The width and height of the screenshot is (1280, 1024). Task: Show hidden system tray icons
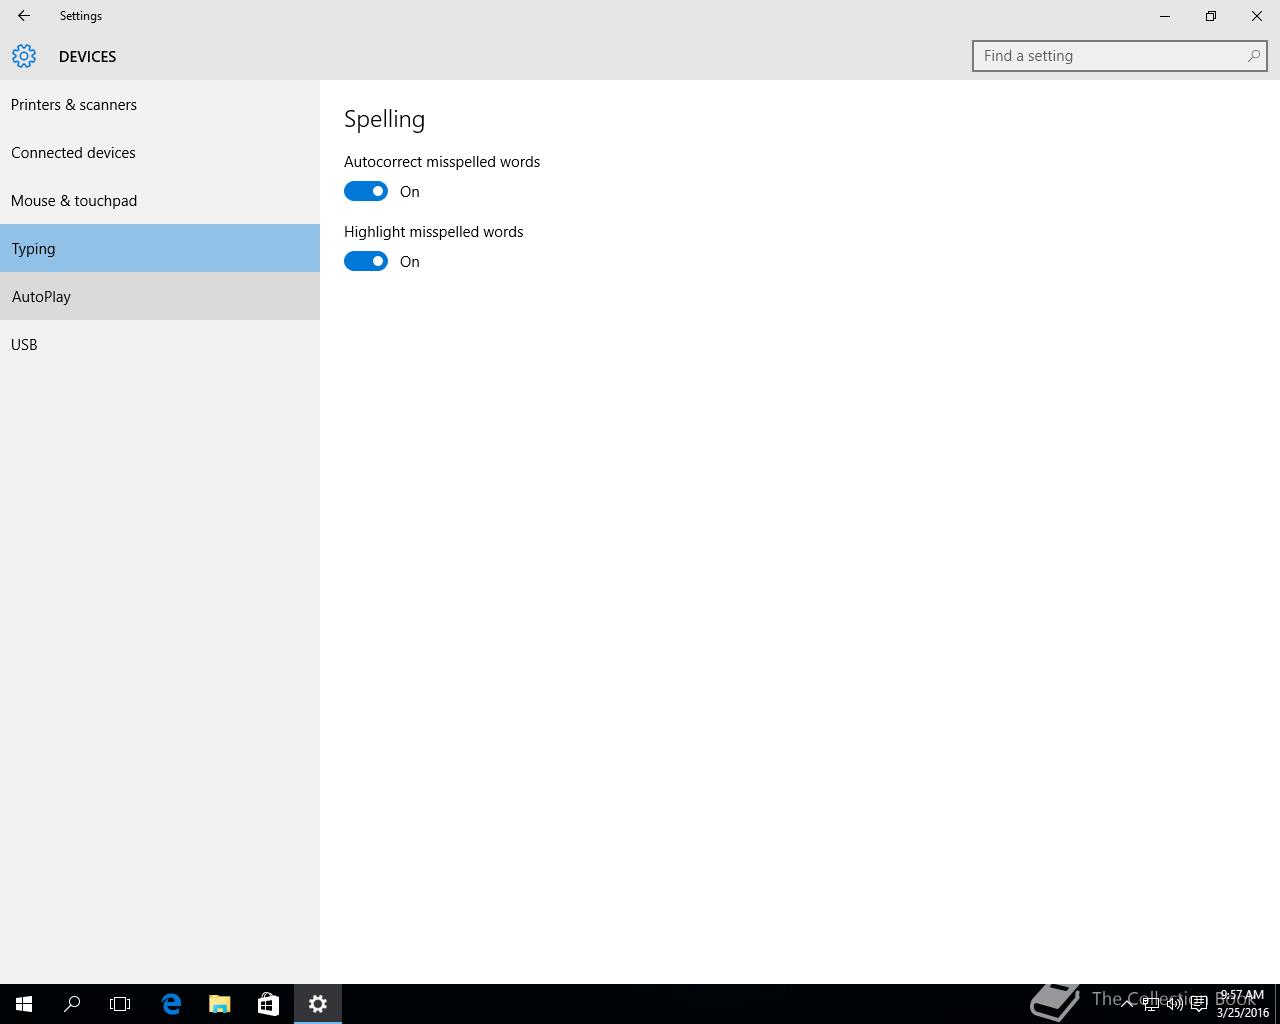tap(1127, 1004)
